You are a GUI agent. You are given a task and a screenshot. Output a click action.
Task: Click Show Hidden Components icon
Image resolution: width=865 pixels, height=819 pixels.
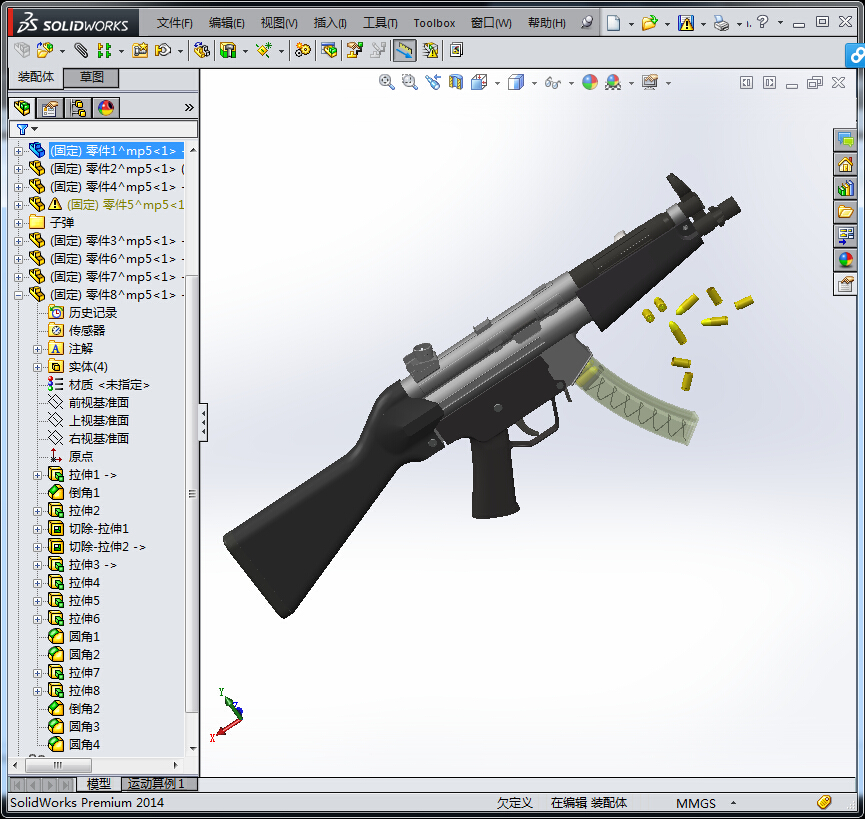tap(202, 50)
